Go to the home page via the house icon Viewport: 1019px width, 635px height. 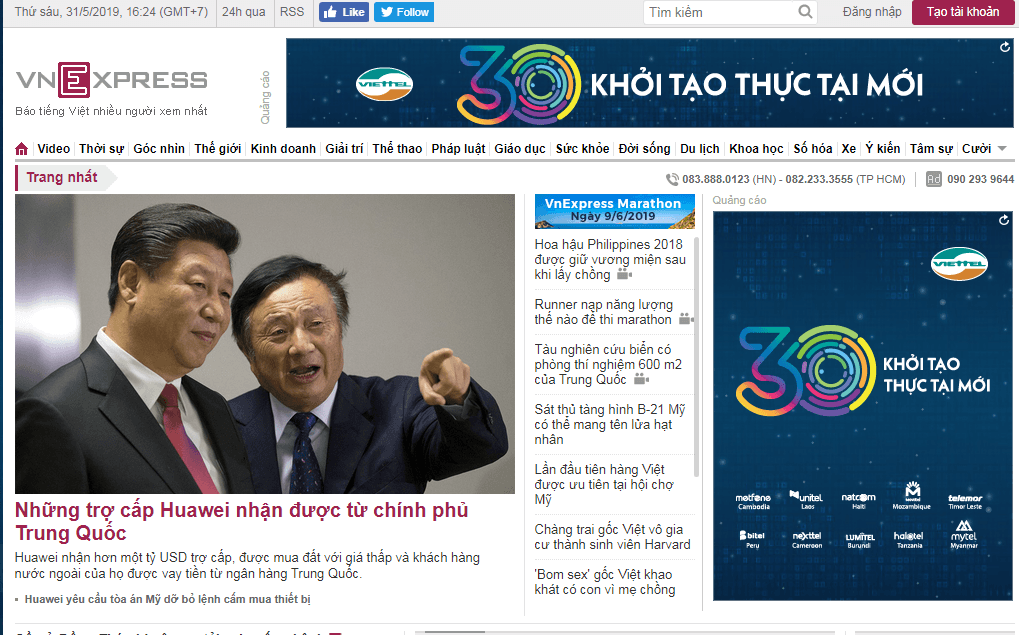(21, 149)
